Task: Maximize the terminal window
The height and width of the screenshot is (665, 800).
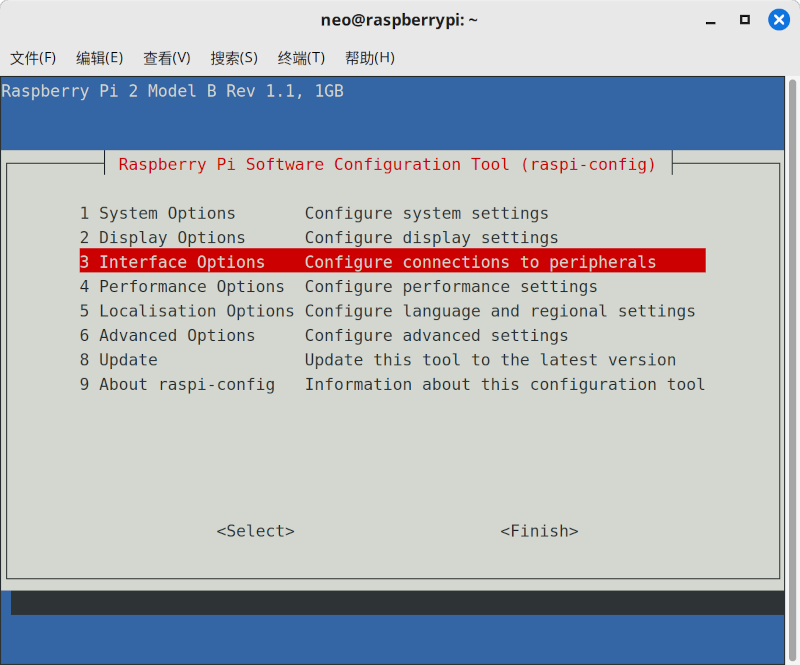Action: [745, 20]
